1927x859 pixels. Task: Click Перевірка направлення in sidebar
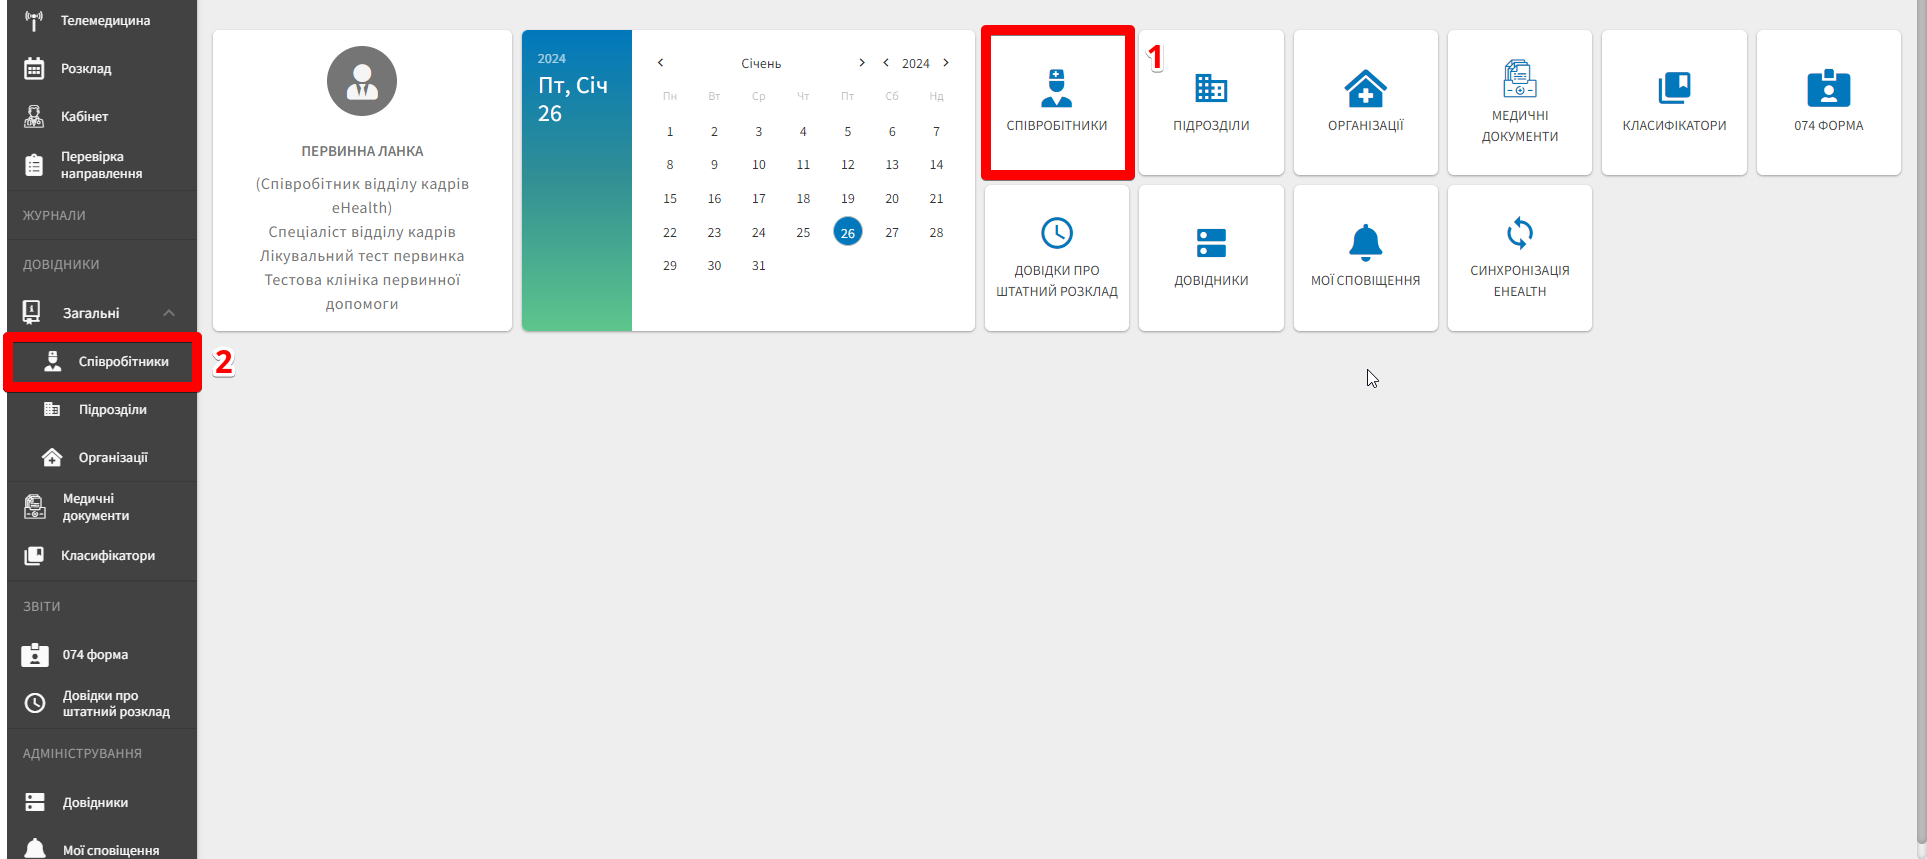[x=101, y=165]
